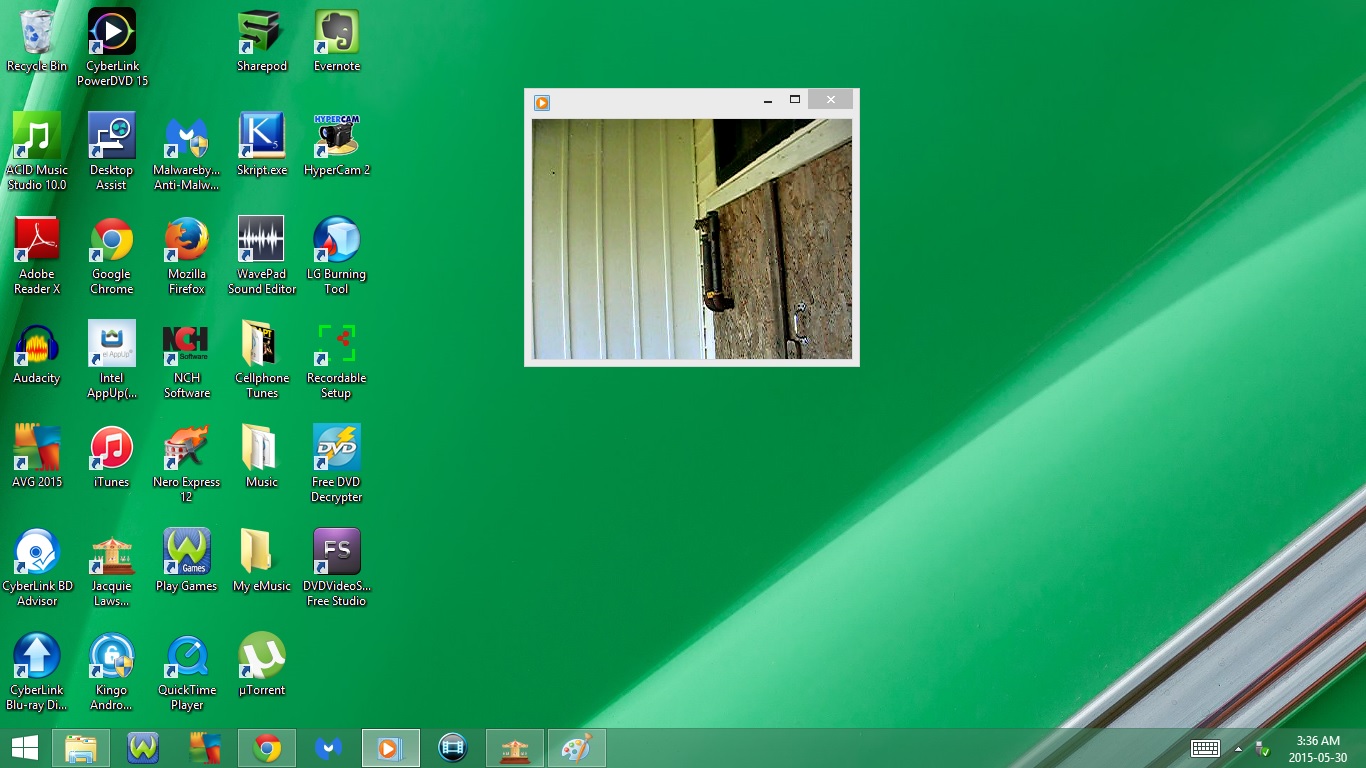Image resolution: width=1366 pixels, height=768 pixels.
Task: Show hidden tray icons arrow
Action: [1239, 748]
